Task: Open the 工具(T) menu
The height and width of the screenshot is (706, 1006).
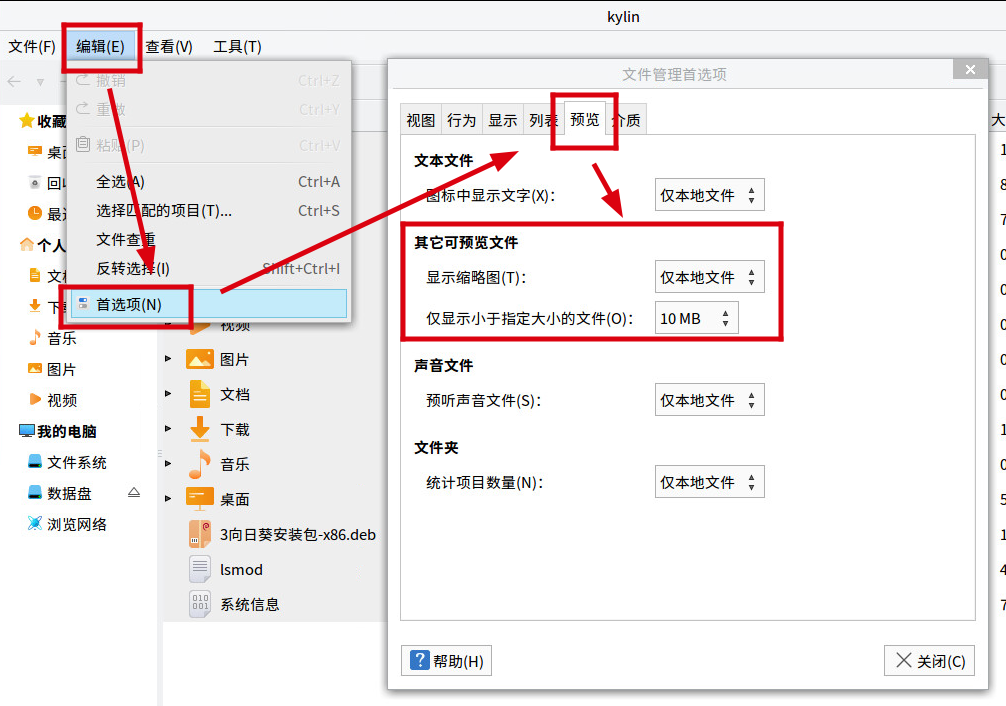Action: (239, 45)
